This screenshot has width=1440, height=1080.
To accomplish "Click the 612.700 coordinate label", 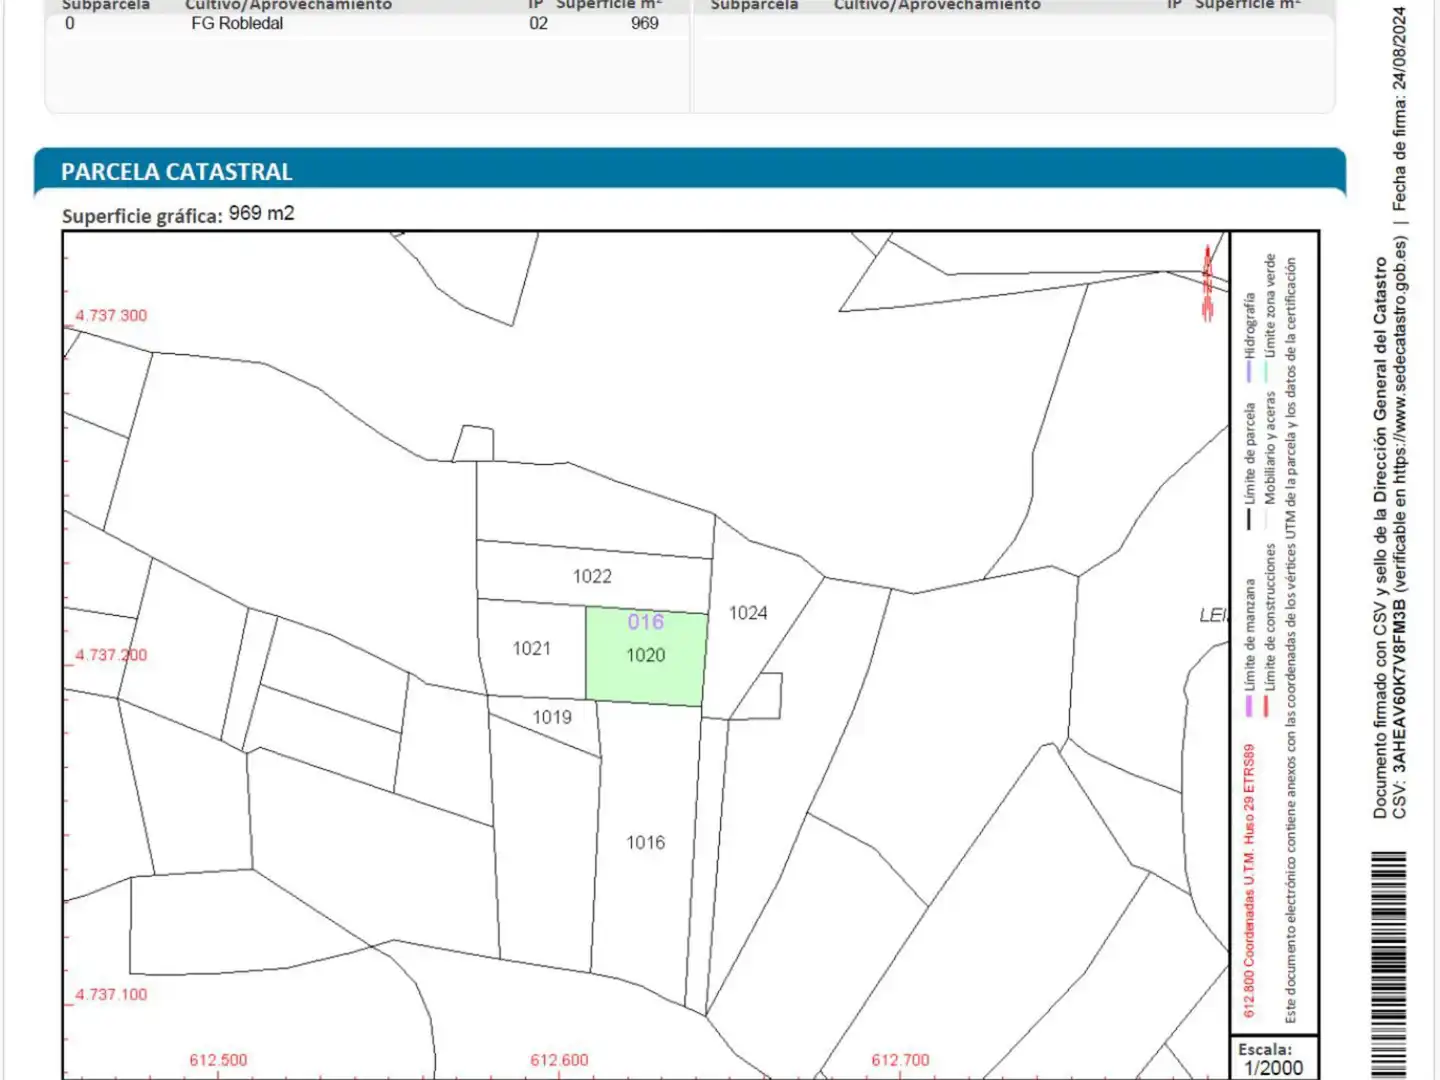I will tap(900, 1060).
